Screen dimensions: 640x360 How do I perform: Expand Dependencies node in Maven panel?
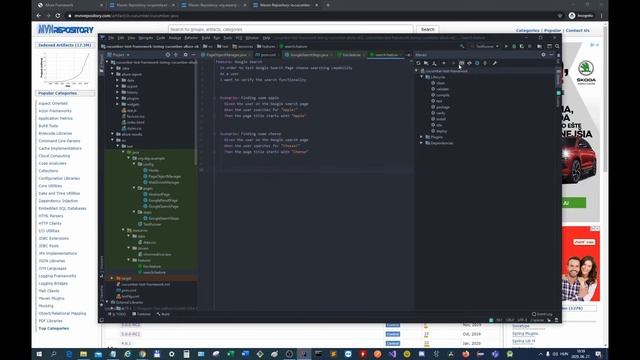point(422,143)
